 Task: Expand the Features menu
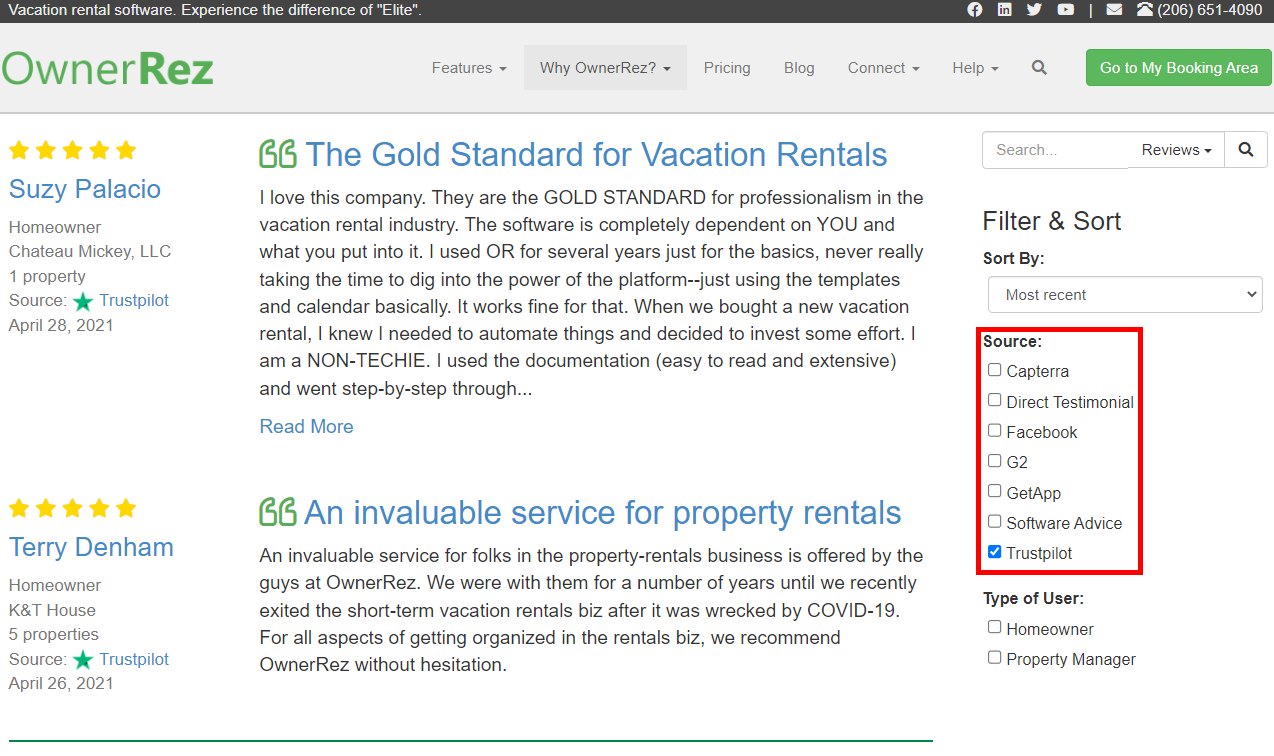point(469,68)
